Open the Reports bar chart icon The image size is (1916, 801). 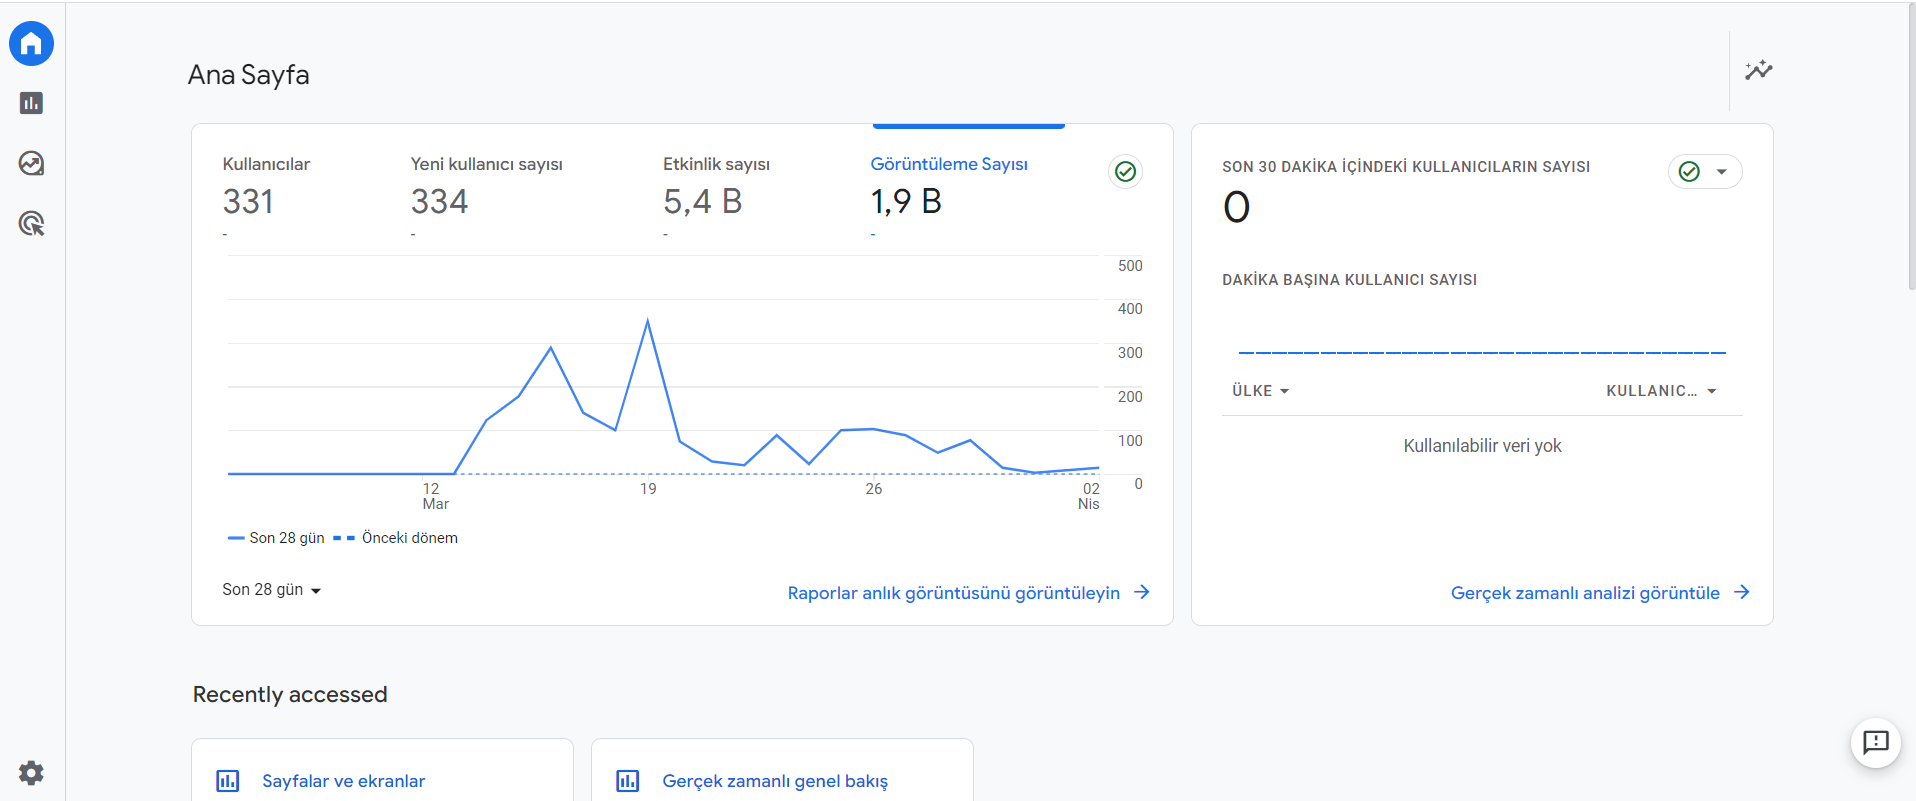point(31,103)
